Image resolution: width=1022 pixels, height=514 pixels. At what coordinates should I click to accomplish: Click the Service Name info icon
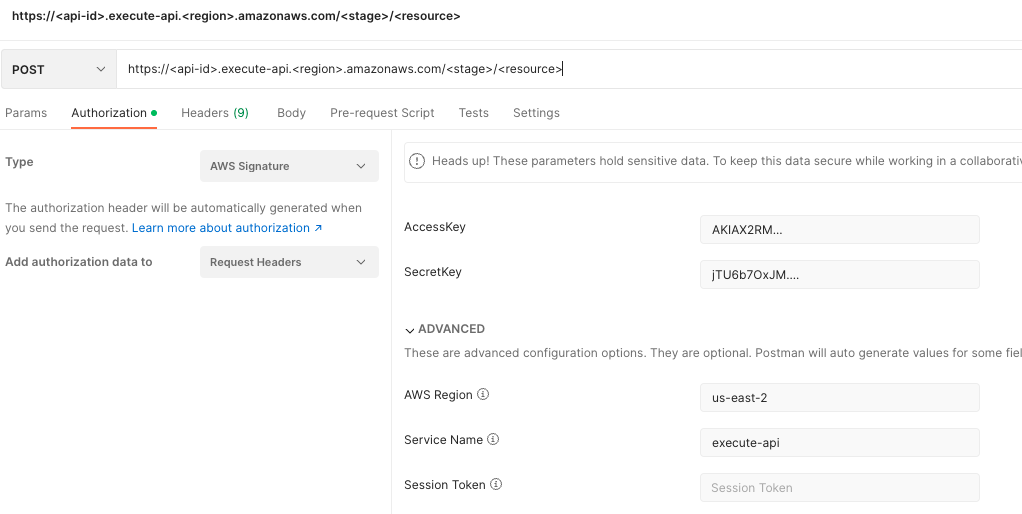point(493,440)
